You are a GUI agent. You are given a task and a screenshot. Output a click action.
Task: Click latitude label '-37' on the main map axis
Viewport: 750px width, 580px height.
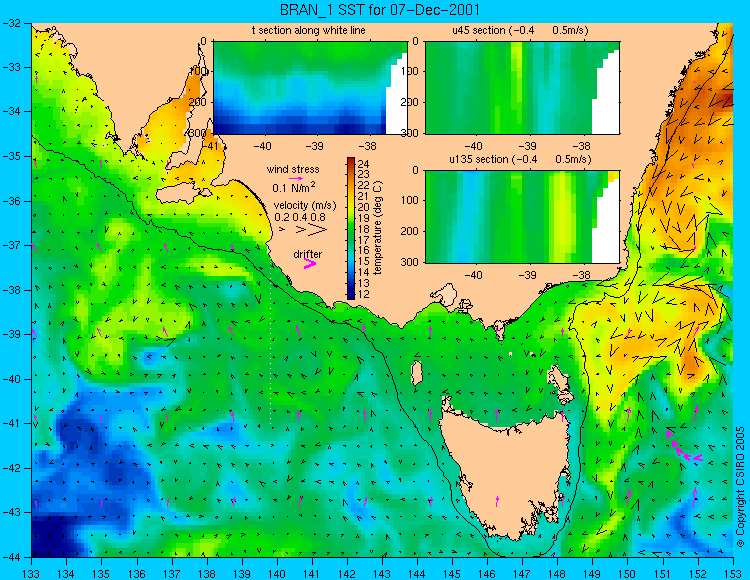coord(12,245)
